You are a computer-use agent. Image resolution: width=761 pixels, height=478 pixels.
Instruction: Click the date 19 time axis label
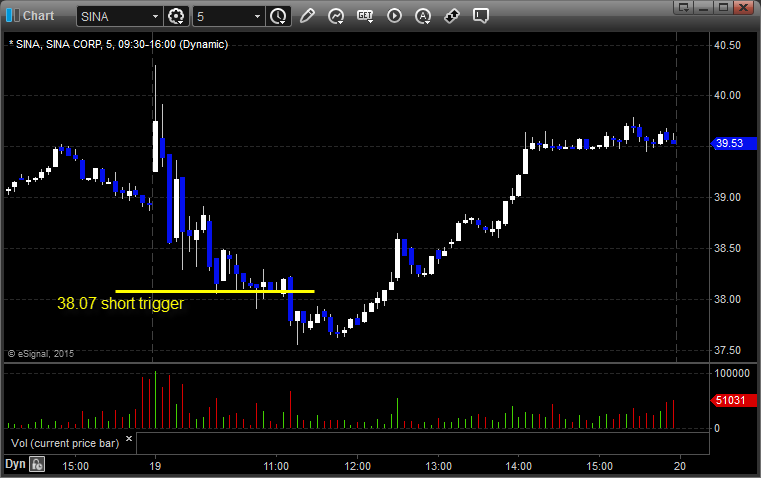tap(155, 466)
